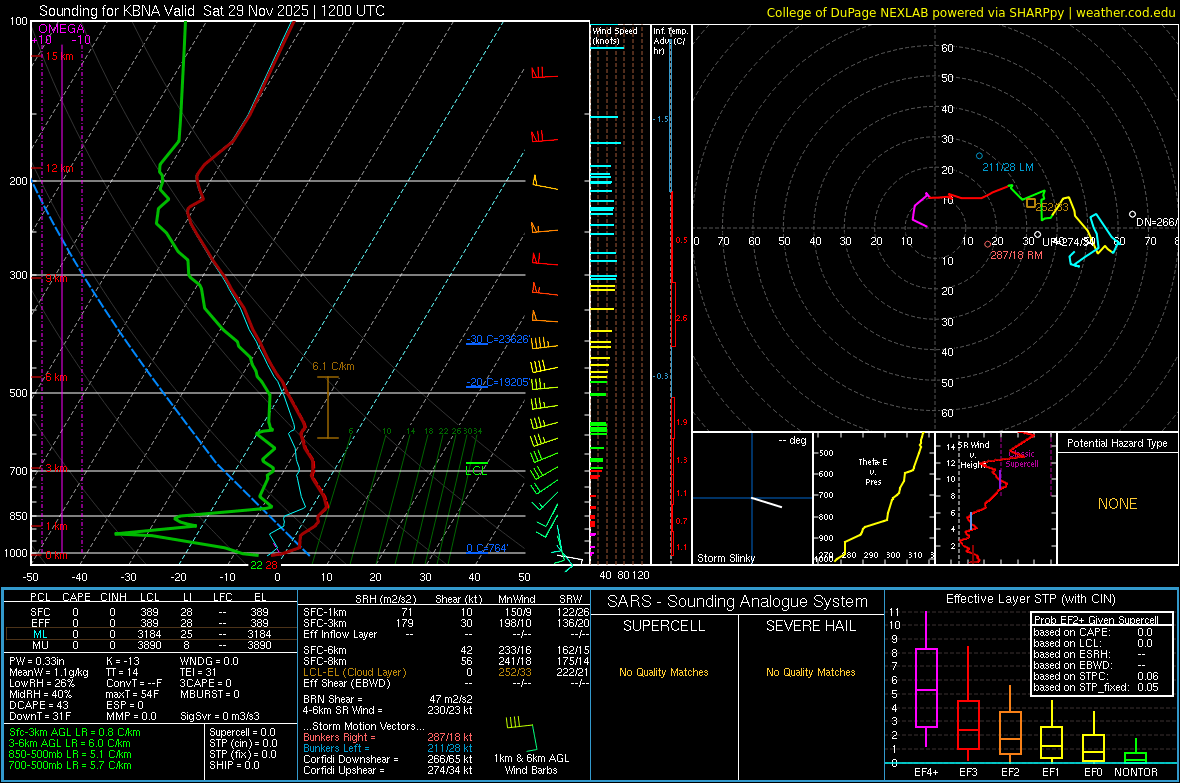Click the '-20 C=19205' height label
Image resolution: width=1180 pixels, height=783 pixels.
497,382
